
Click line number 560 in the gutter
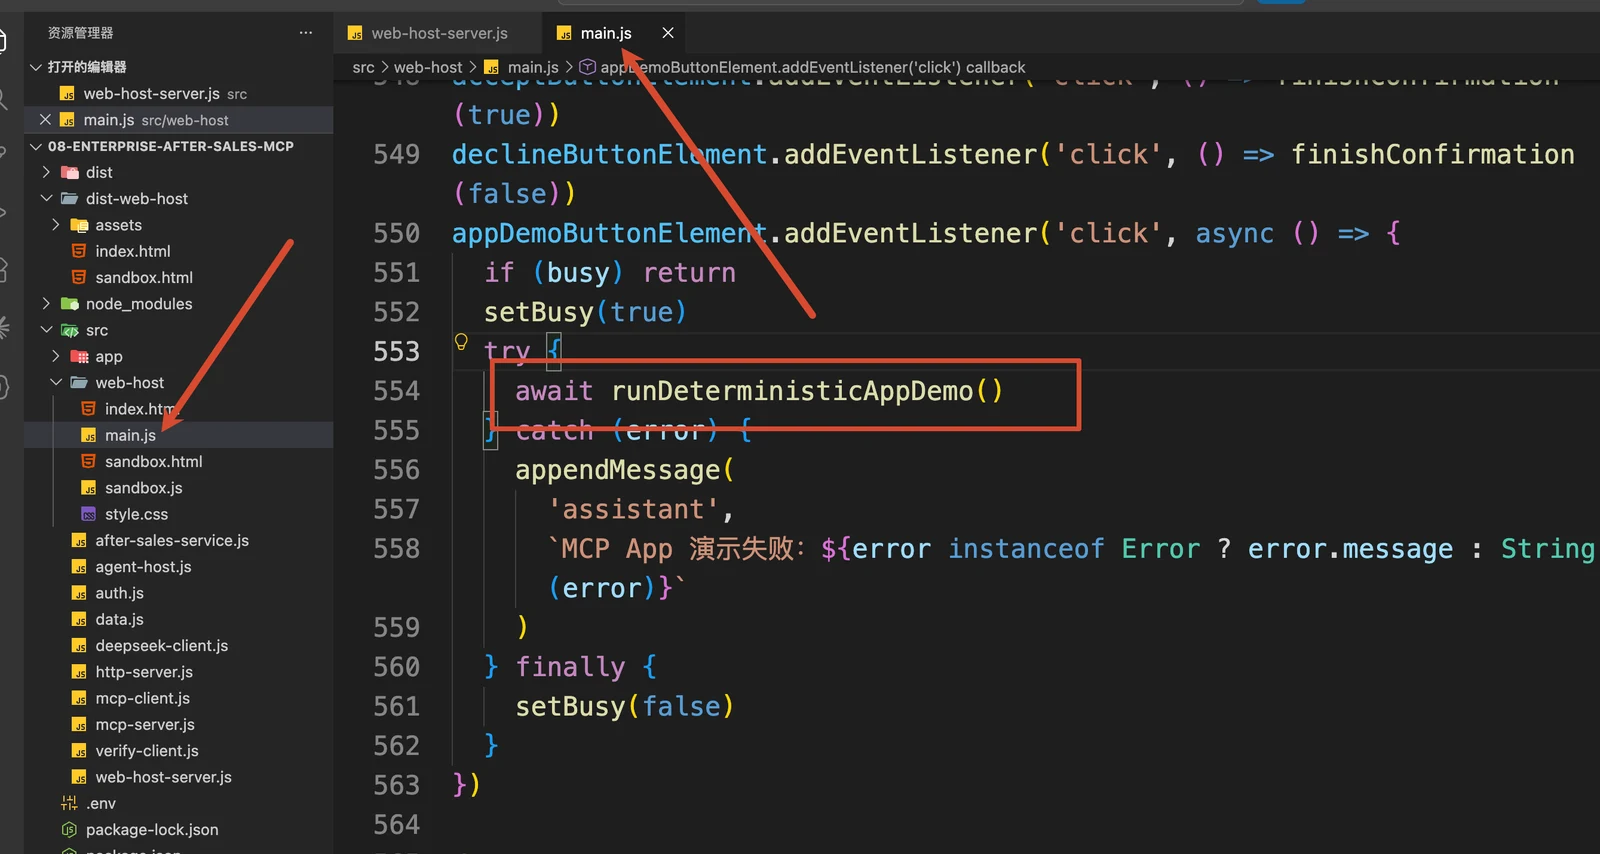[396, 667]
